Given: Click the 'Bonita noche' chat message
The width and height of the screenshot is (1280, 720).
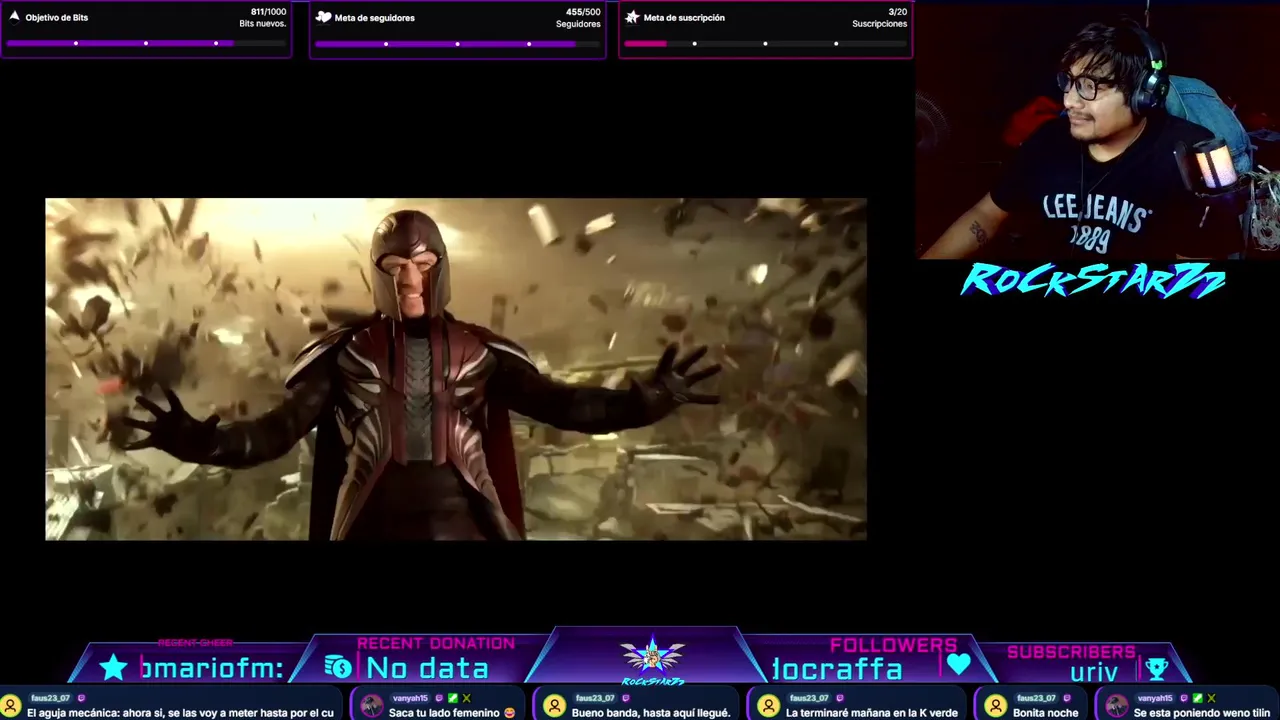Looking at the screenshot, I should 1046,713.
